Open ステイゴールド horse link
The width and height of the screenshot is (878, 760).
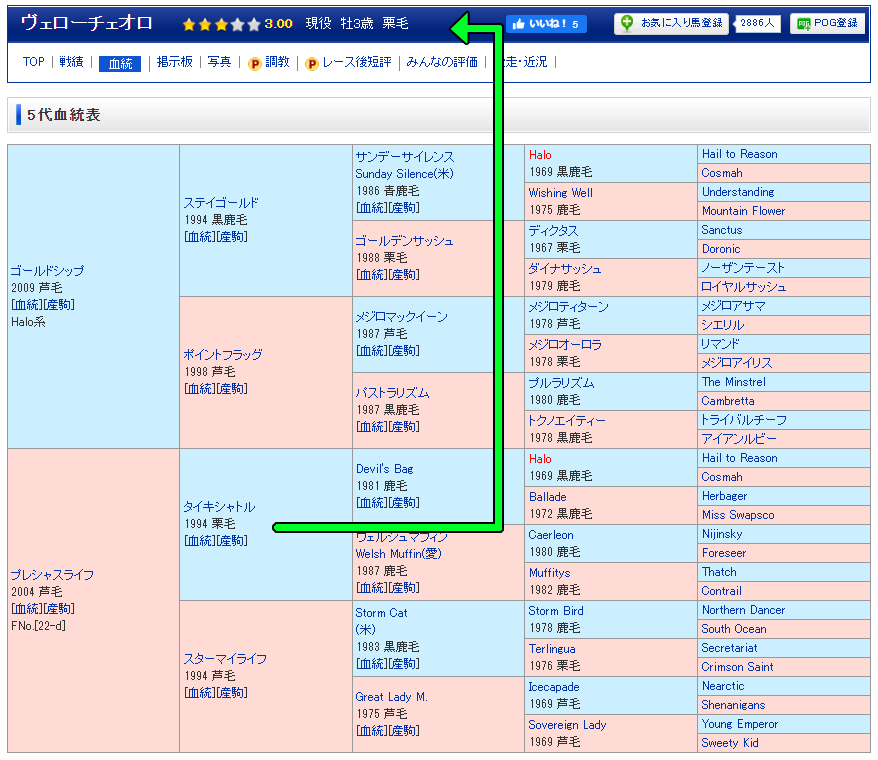[x=221, y=203]
